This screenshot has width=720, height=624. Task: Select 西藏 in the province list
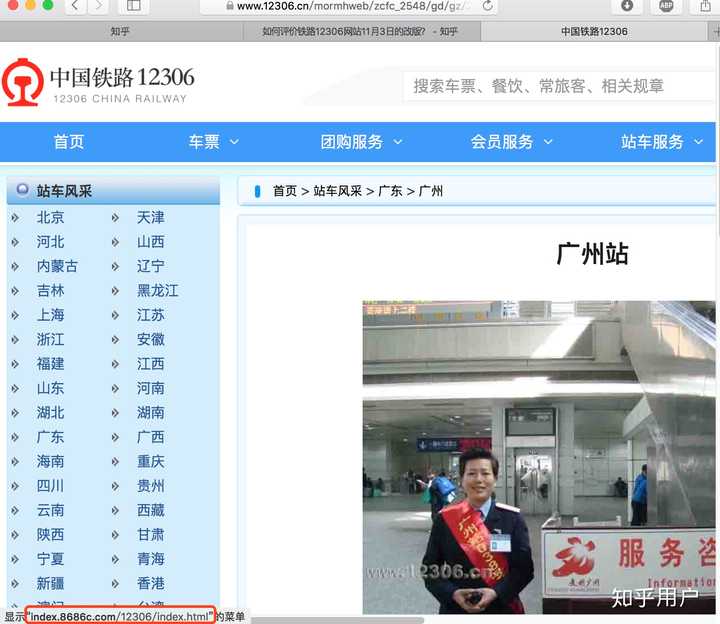(151, 511)
